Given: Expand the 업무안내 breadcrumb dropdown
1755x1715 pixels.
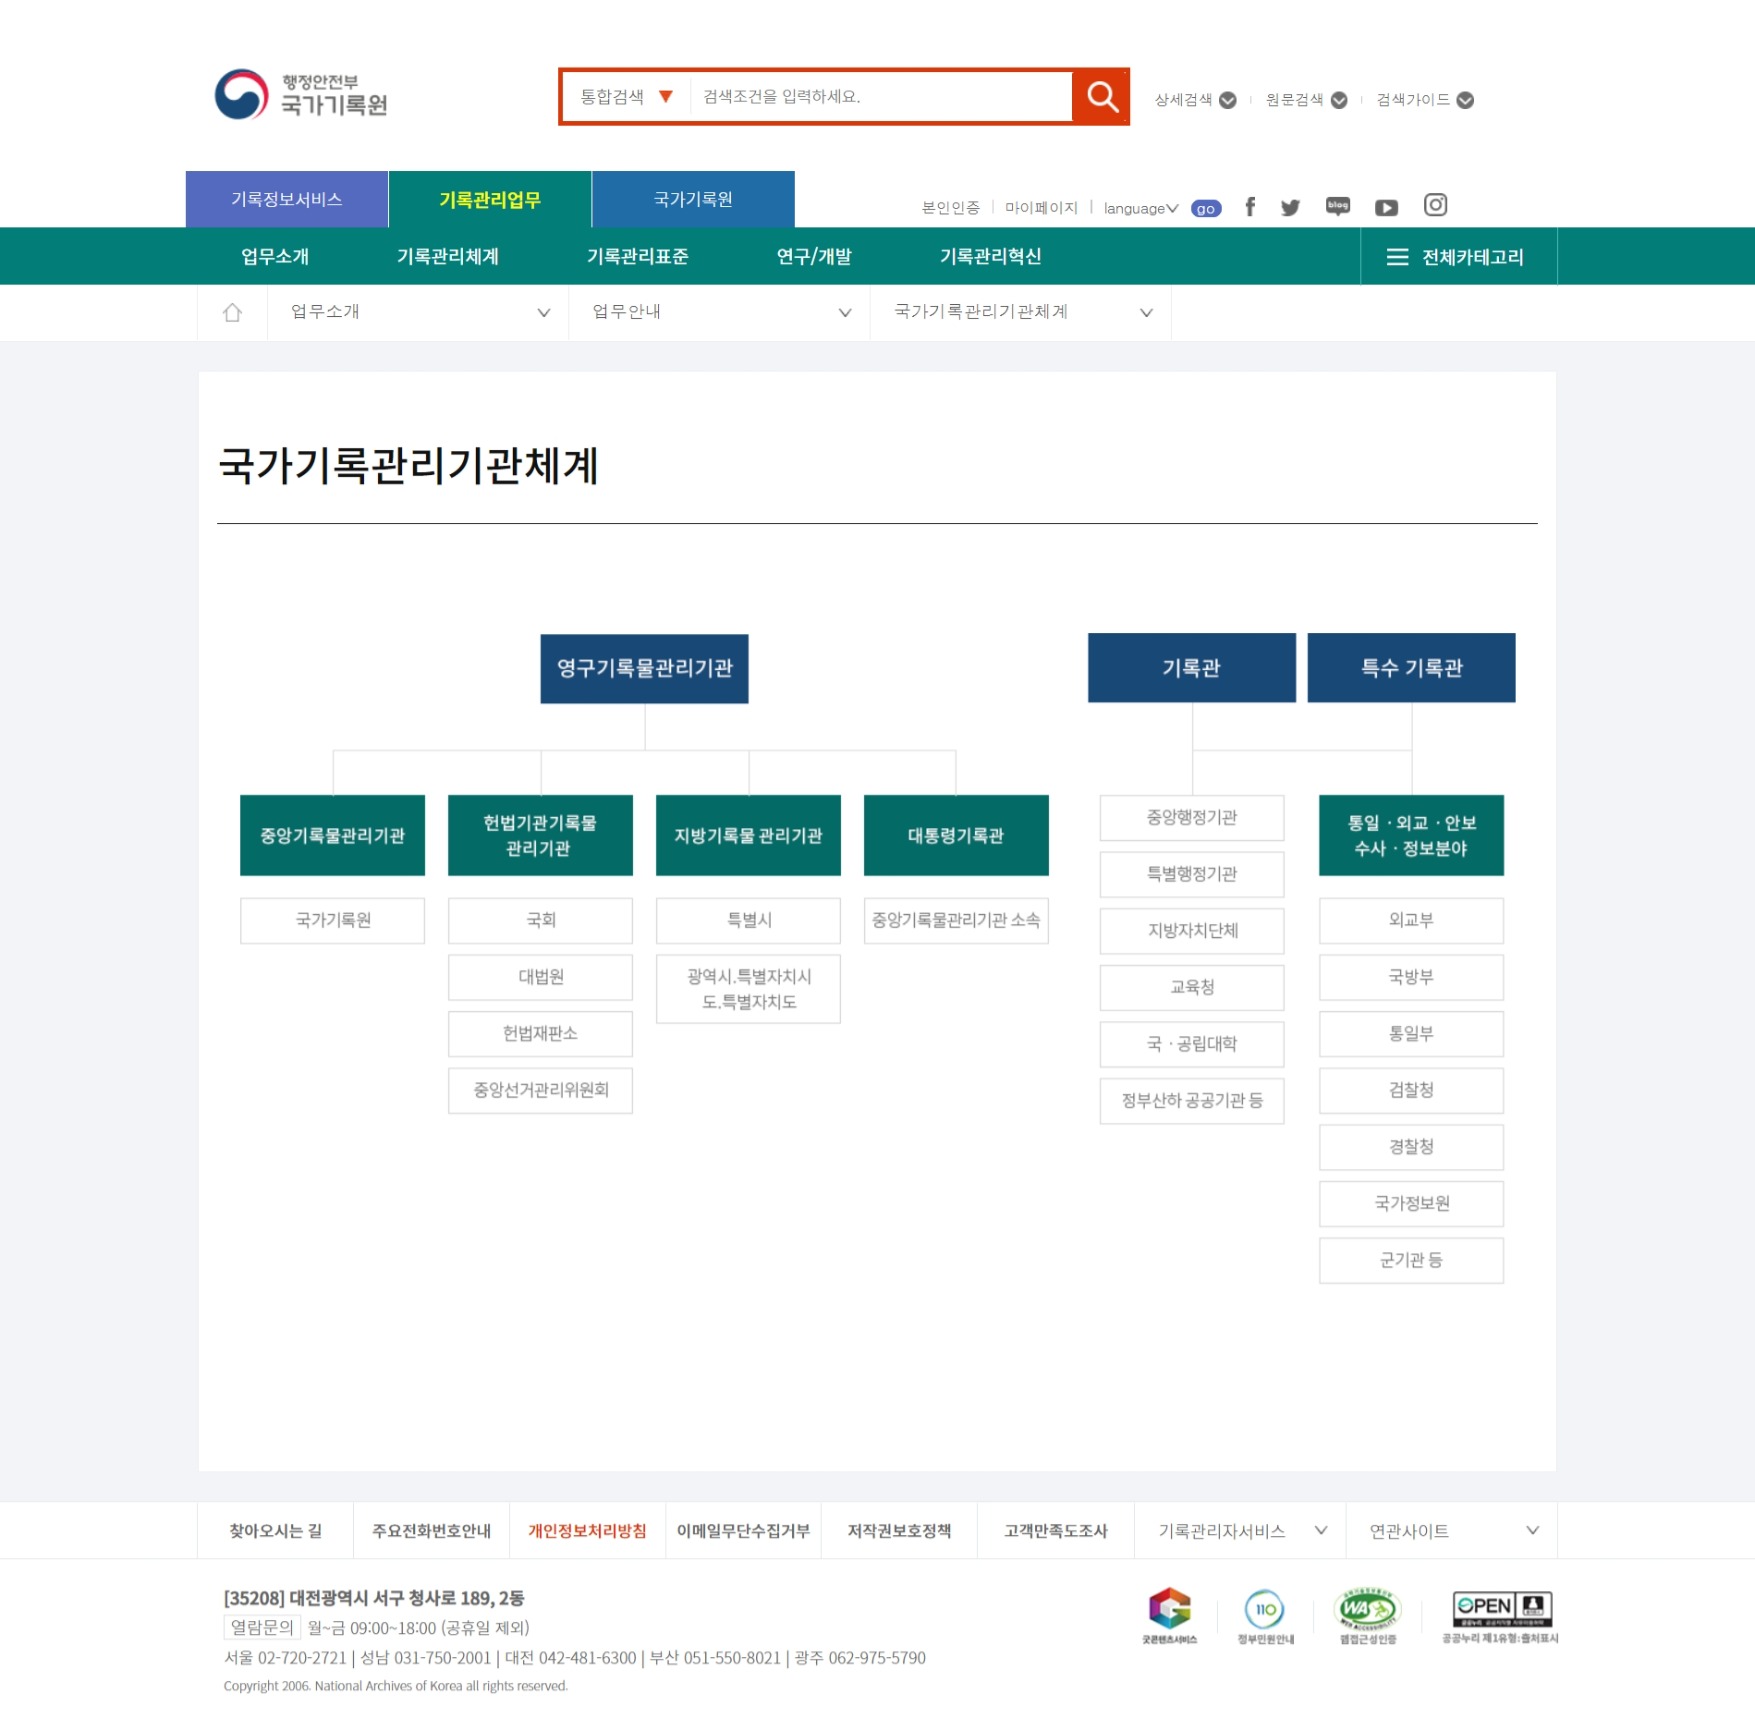Looking at the screenshot, I should [x=719, y=313].
